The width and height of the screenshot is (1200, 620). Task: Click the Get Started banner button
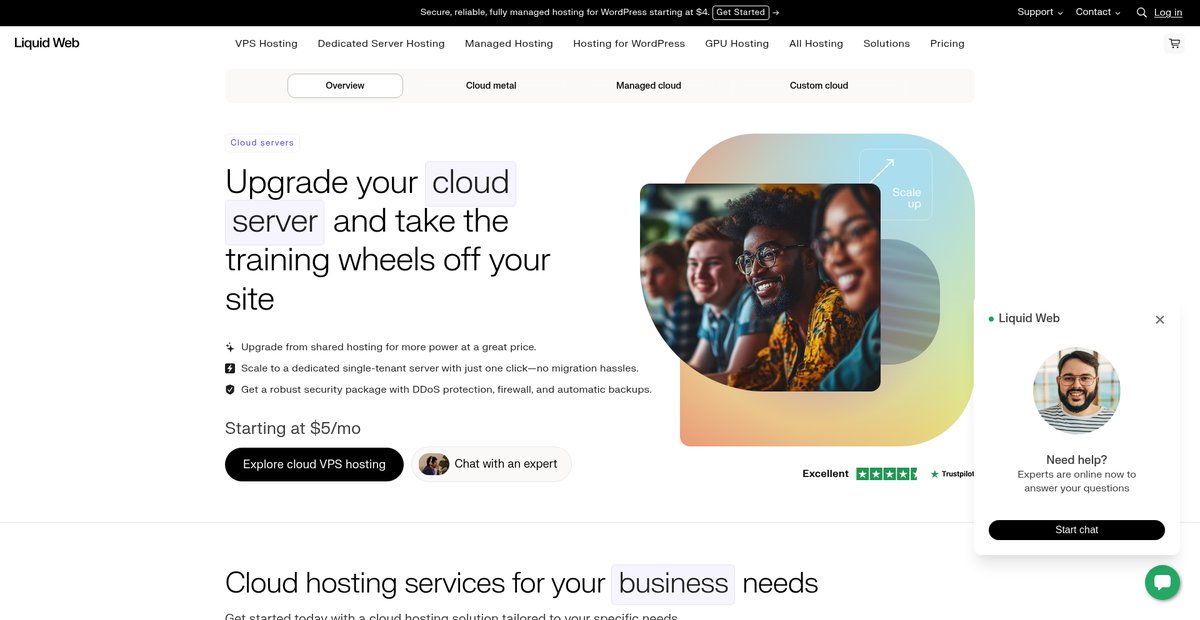[741, 12]
